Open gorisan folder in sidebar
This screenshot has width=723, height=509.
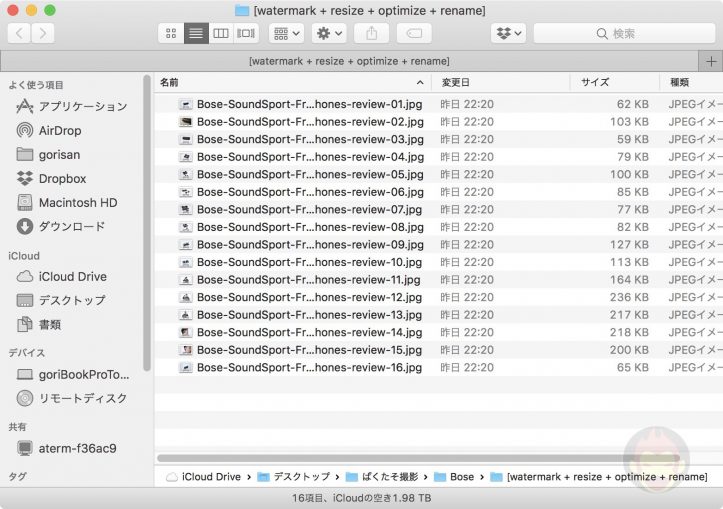[48, 154]
